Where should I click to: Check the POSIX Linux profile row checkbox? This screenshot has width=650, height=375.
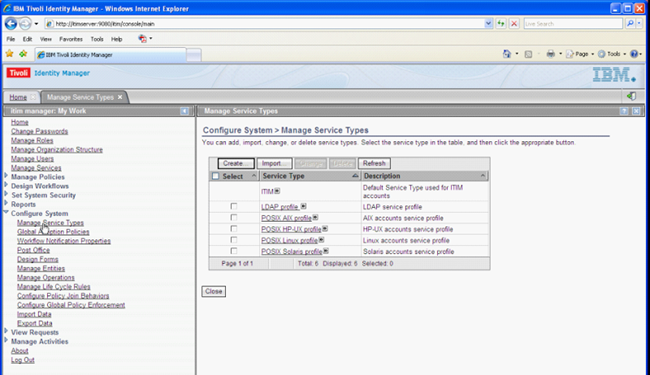click(234, 240)
